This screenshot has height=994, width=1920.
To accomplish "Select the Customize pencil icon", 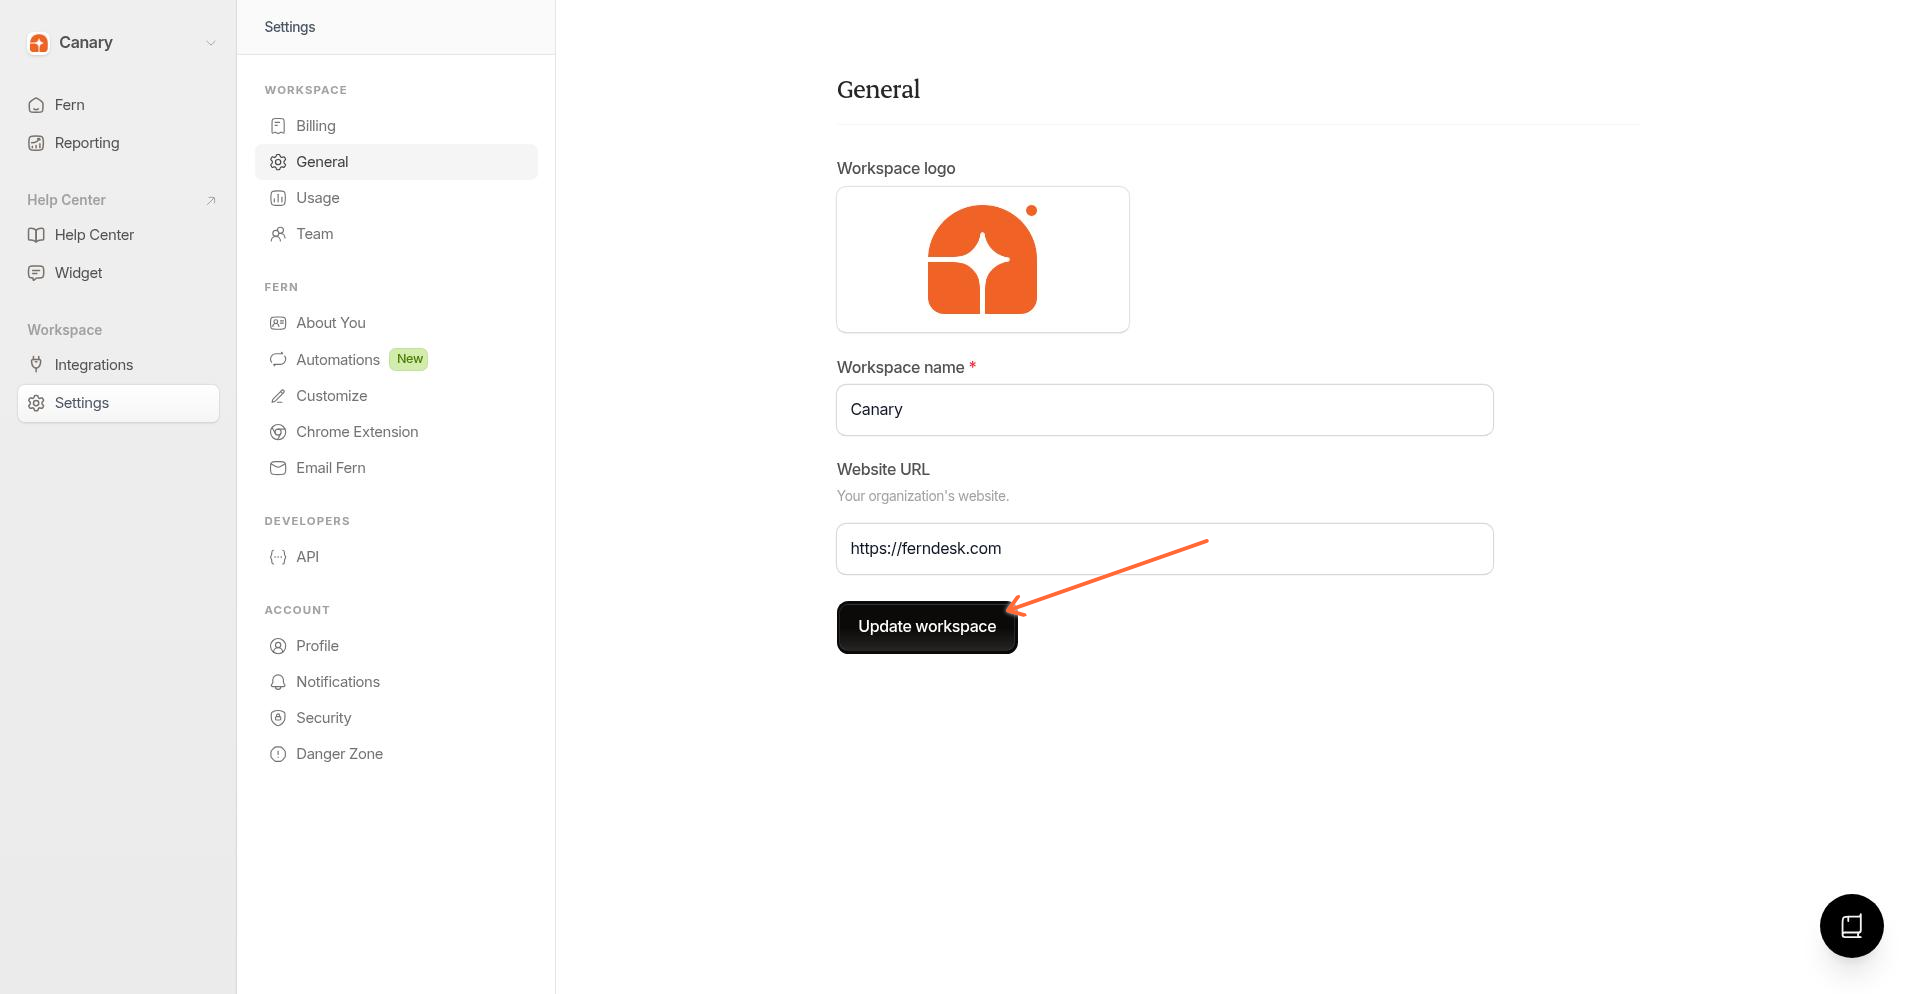I will click(x=278, y=395).
